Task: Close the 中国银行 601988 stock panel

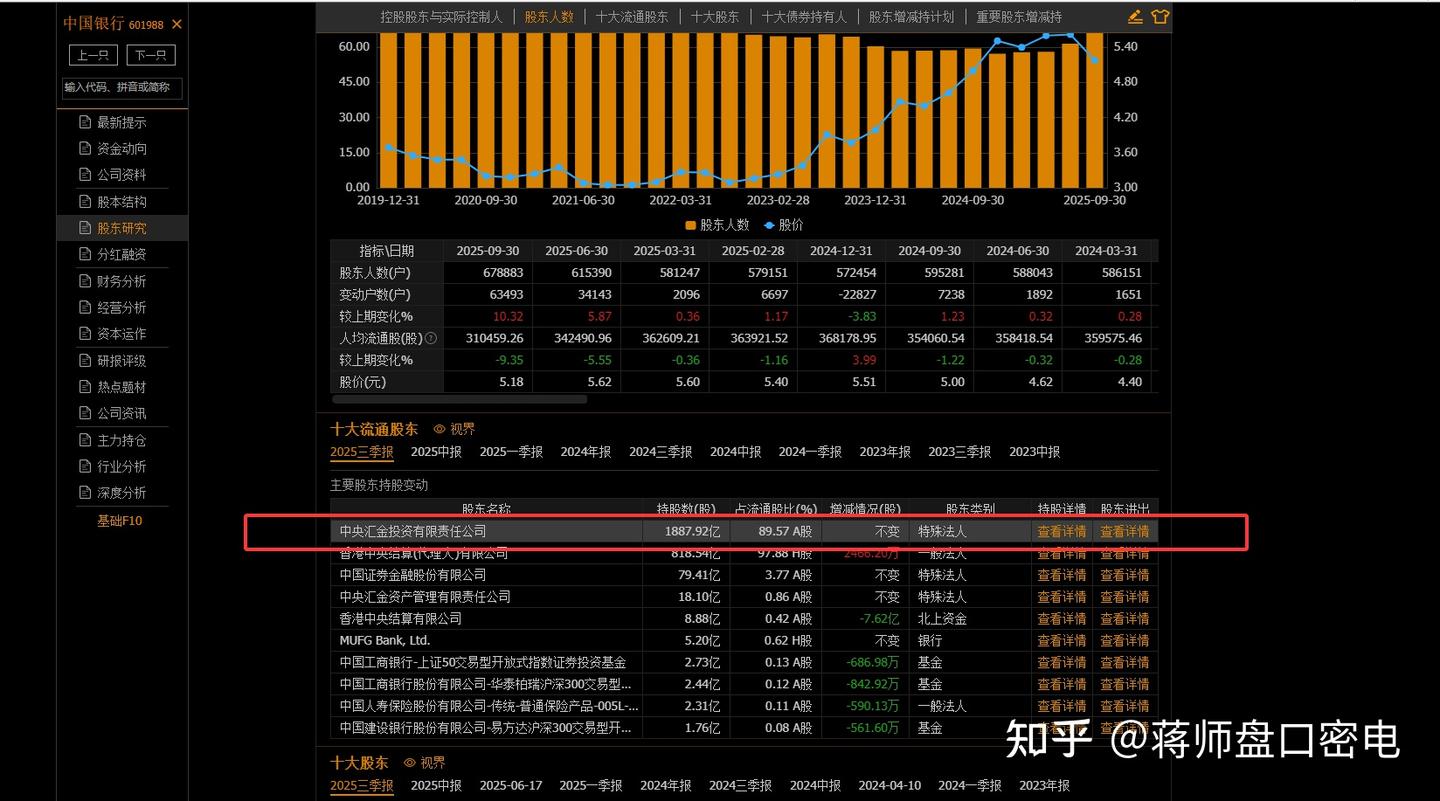Action: [177, 24]
